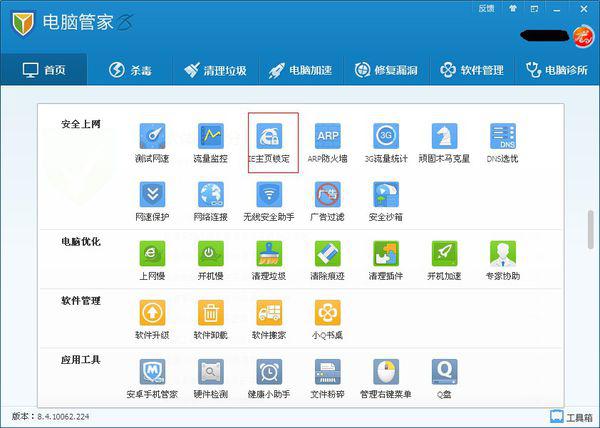Open the 修复漏洞 vulnerability fix tab
This screenshot has width=600, height=428.
pyautogui.click(x=386, y=70)
